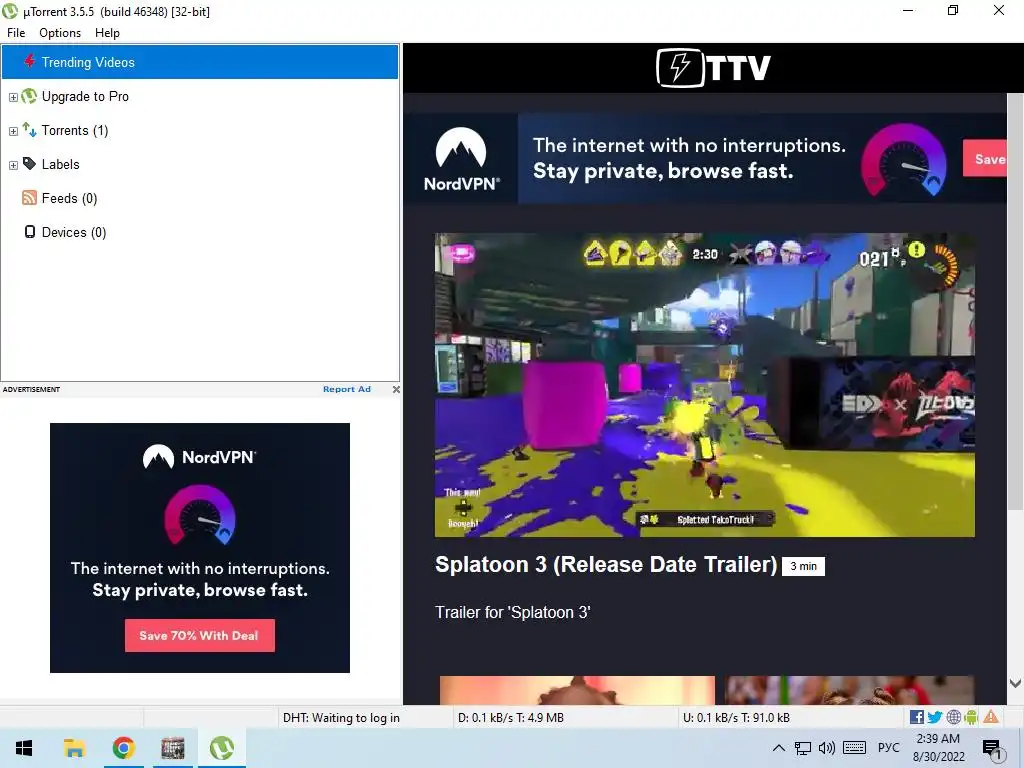Select Torrents (1) in the sidebar

[74, 130]
